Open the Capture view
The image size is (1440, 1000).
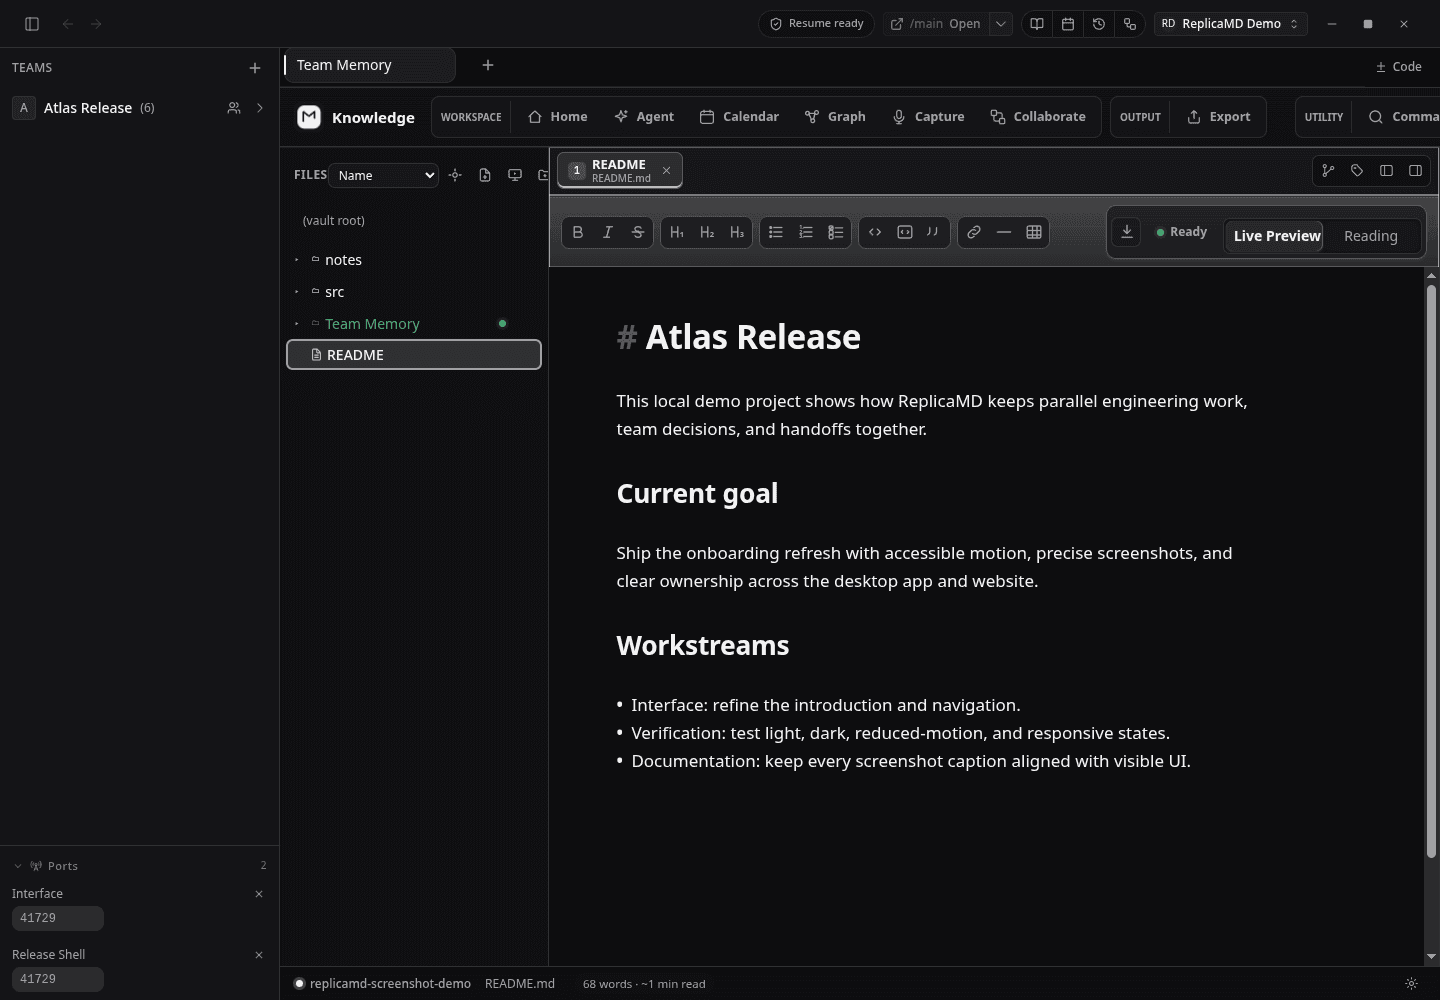[x=928, y=117]
